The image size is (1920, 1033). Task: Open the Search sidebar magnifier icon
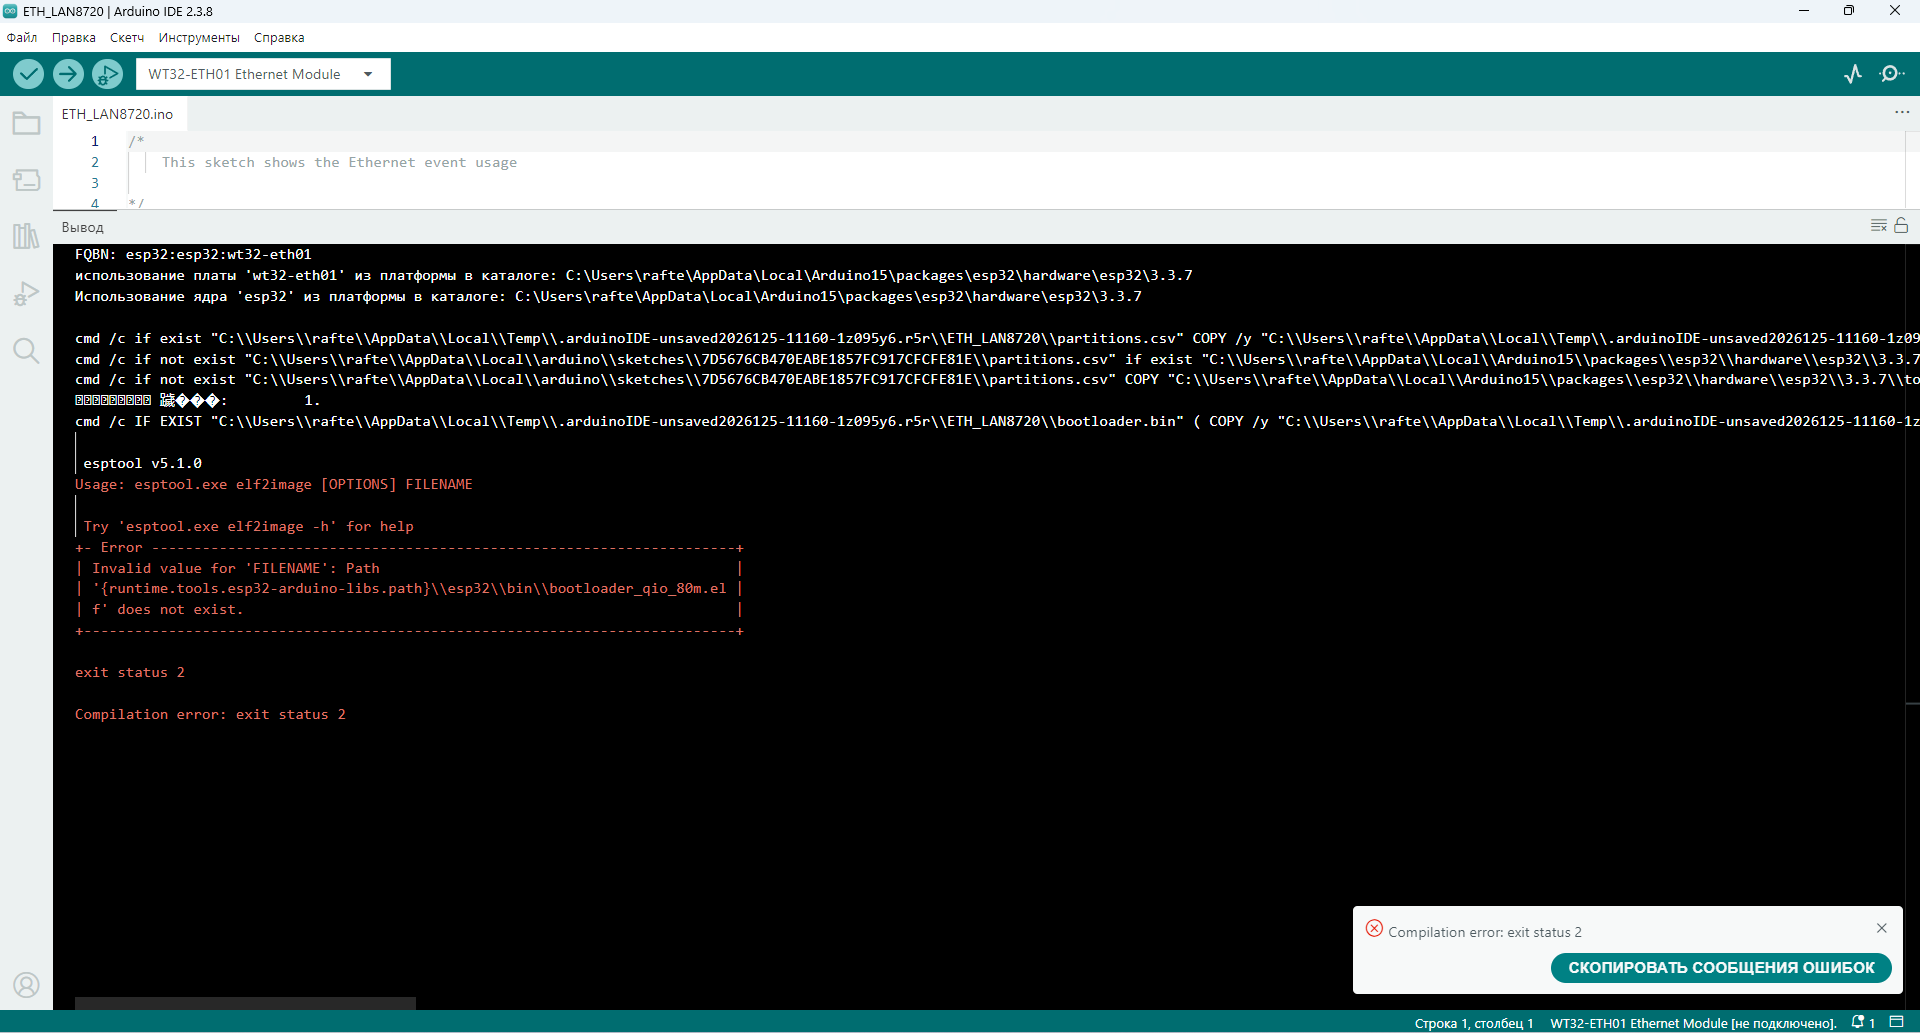26,351
